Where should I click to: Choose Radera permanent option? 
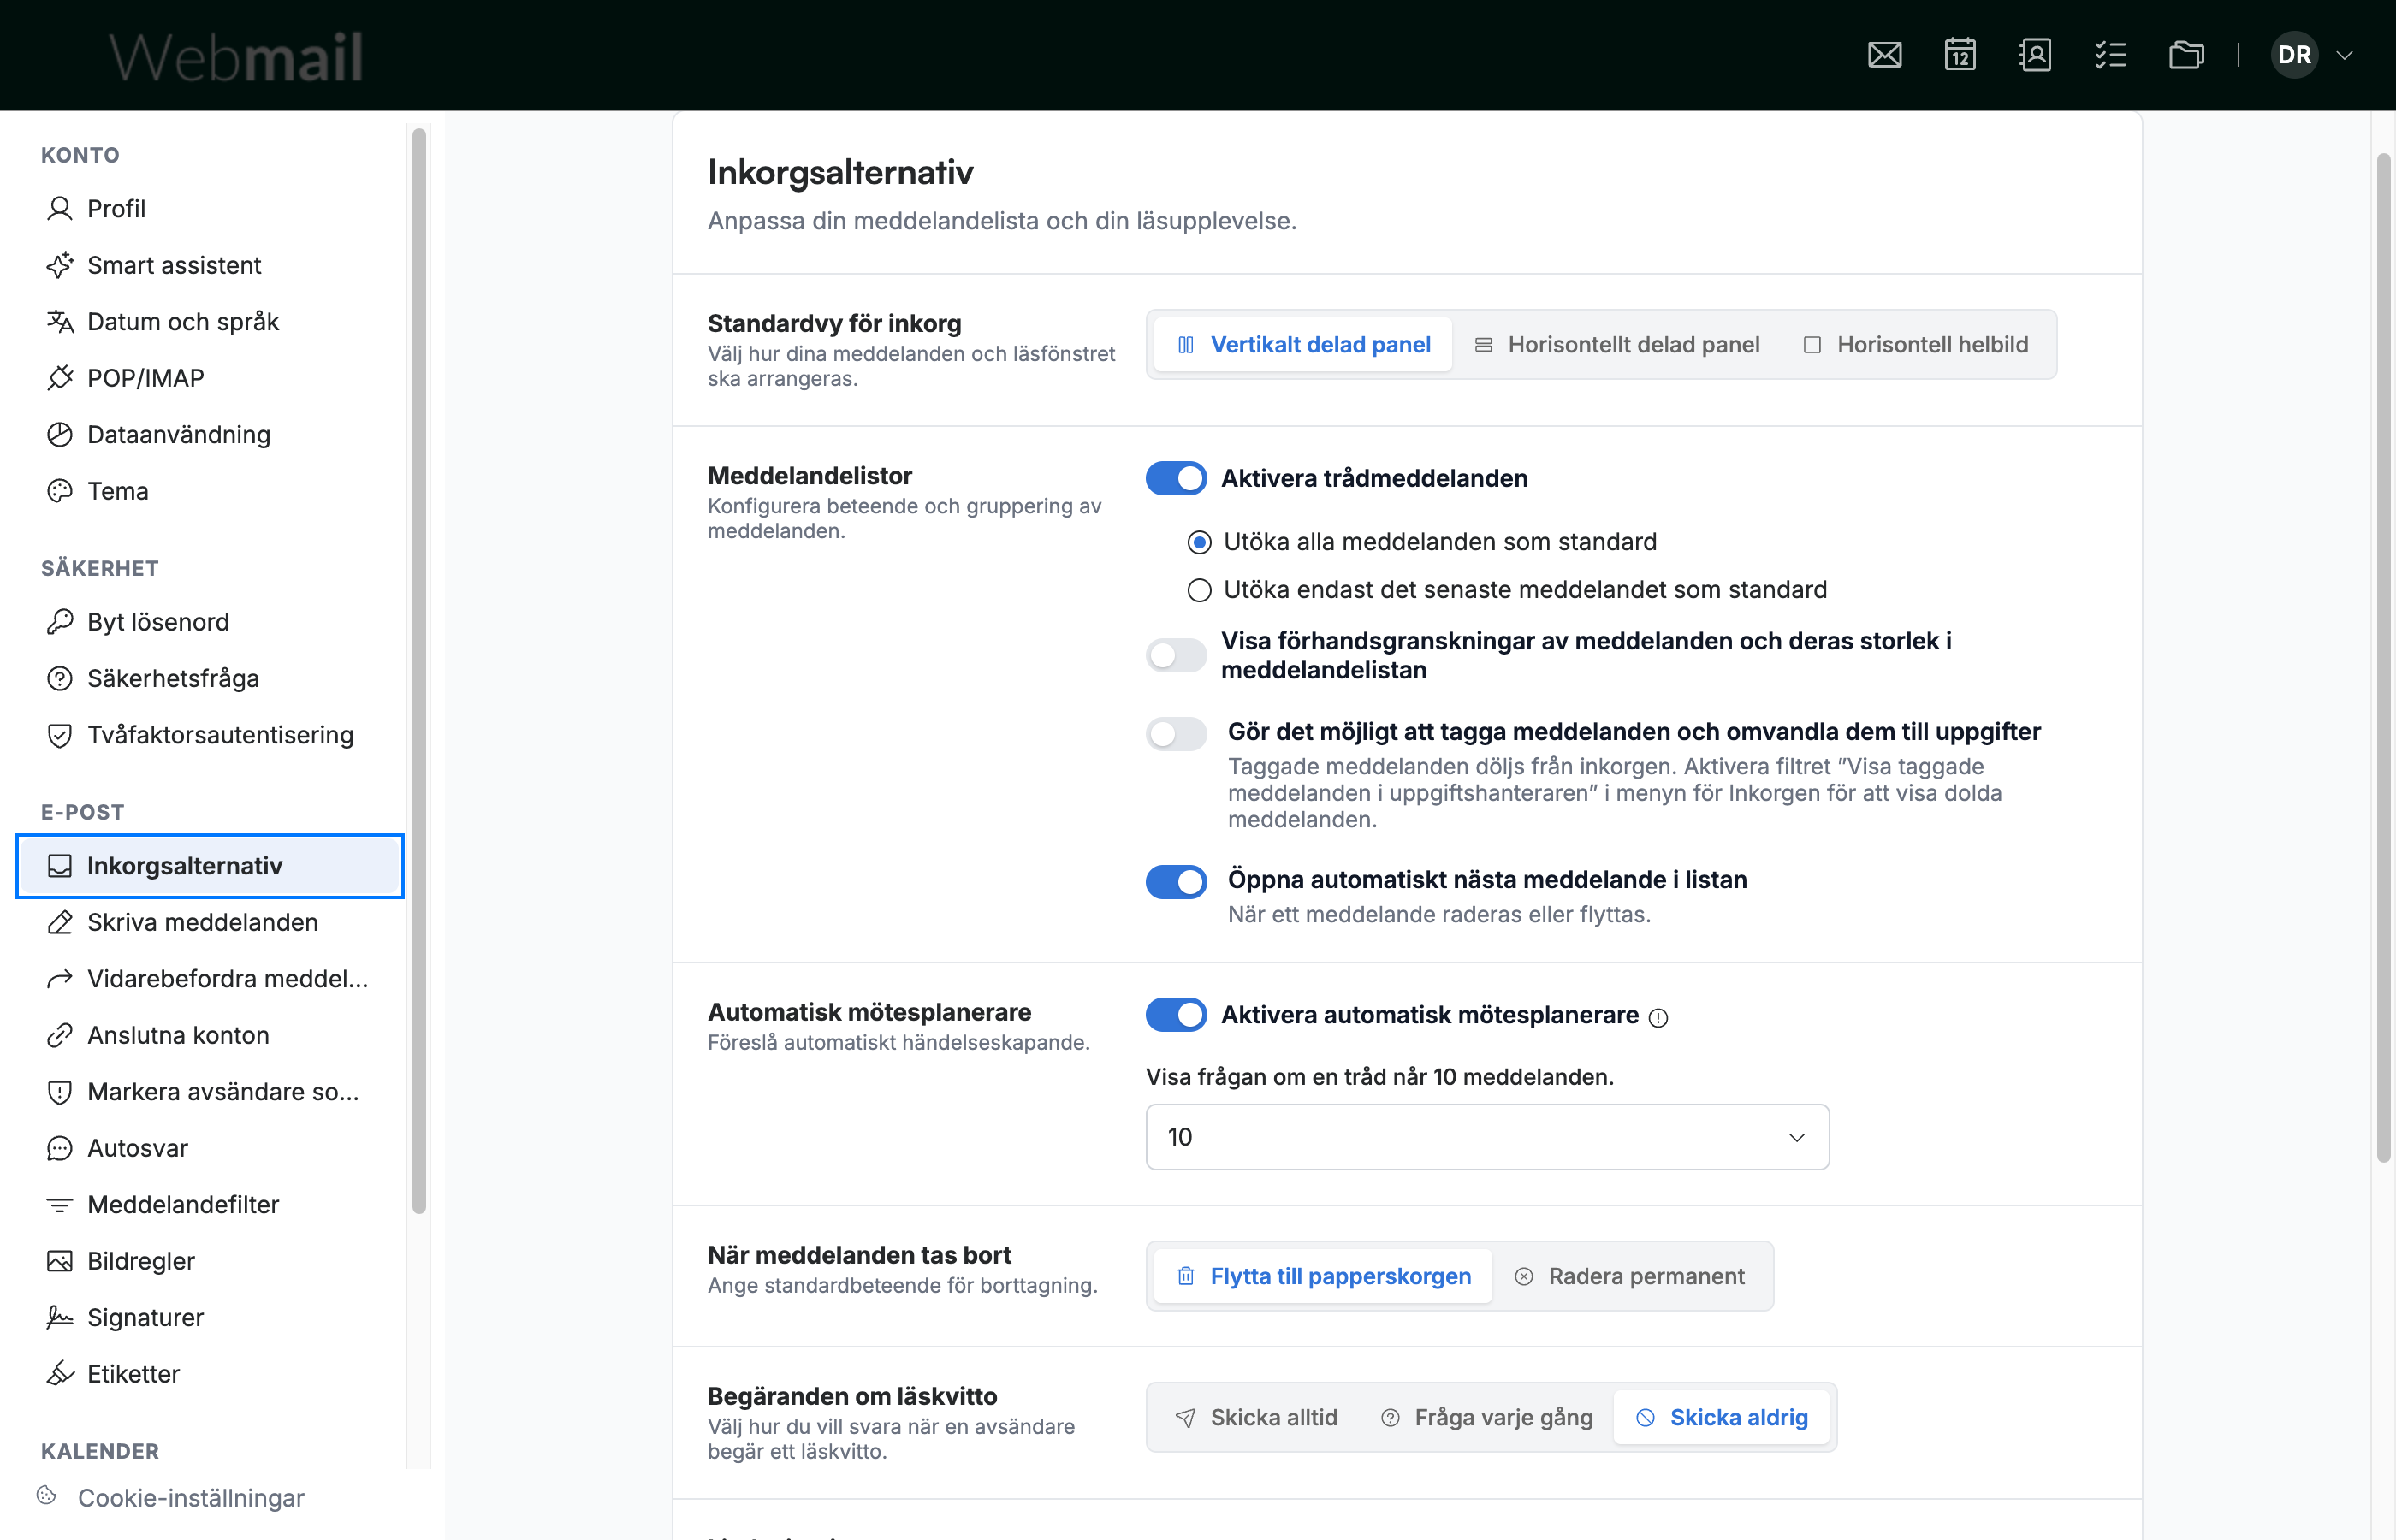coord(1630,1277)
